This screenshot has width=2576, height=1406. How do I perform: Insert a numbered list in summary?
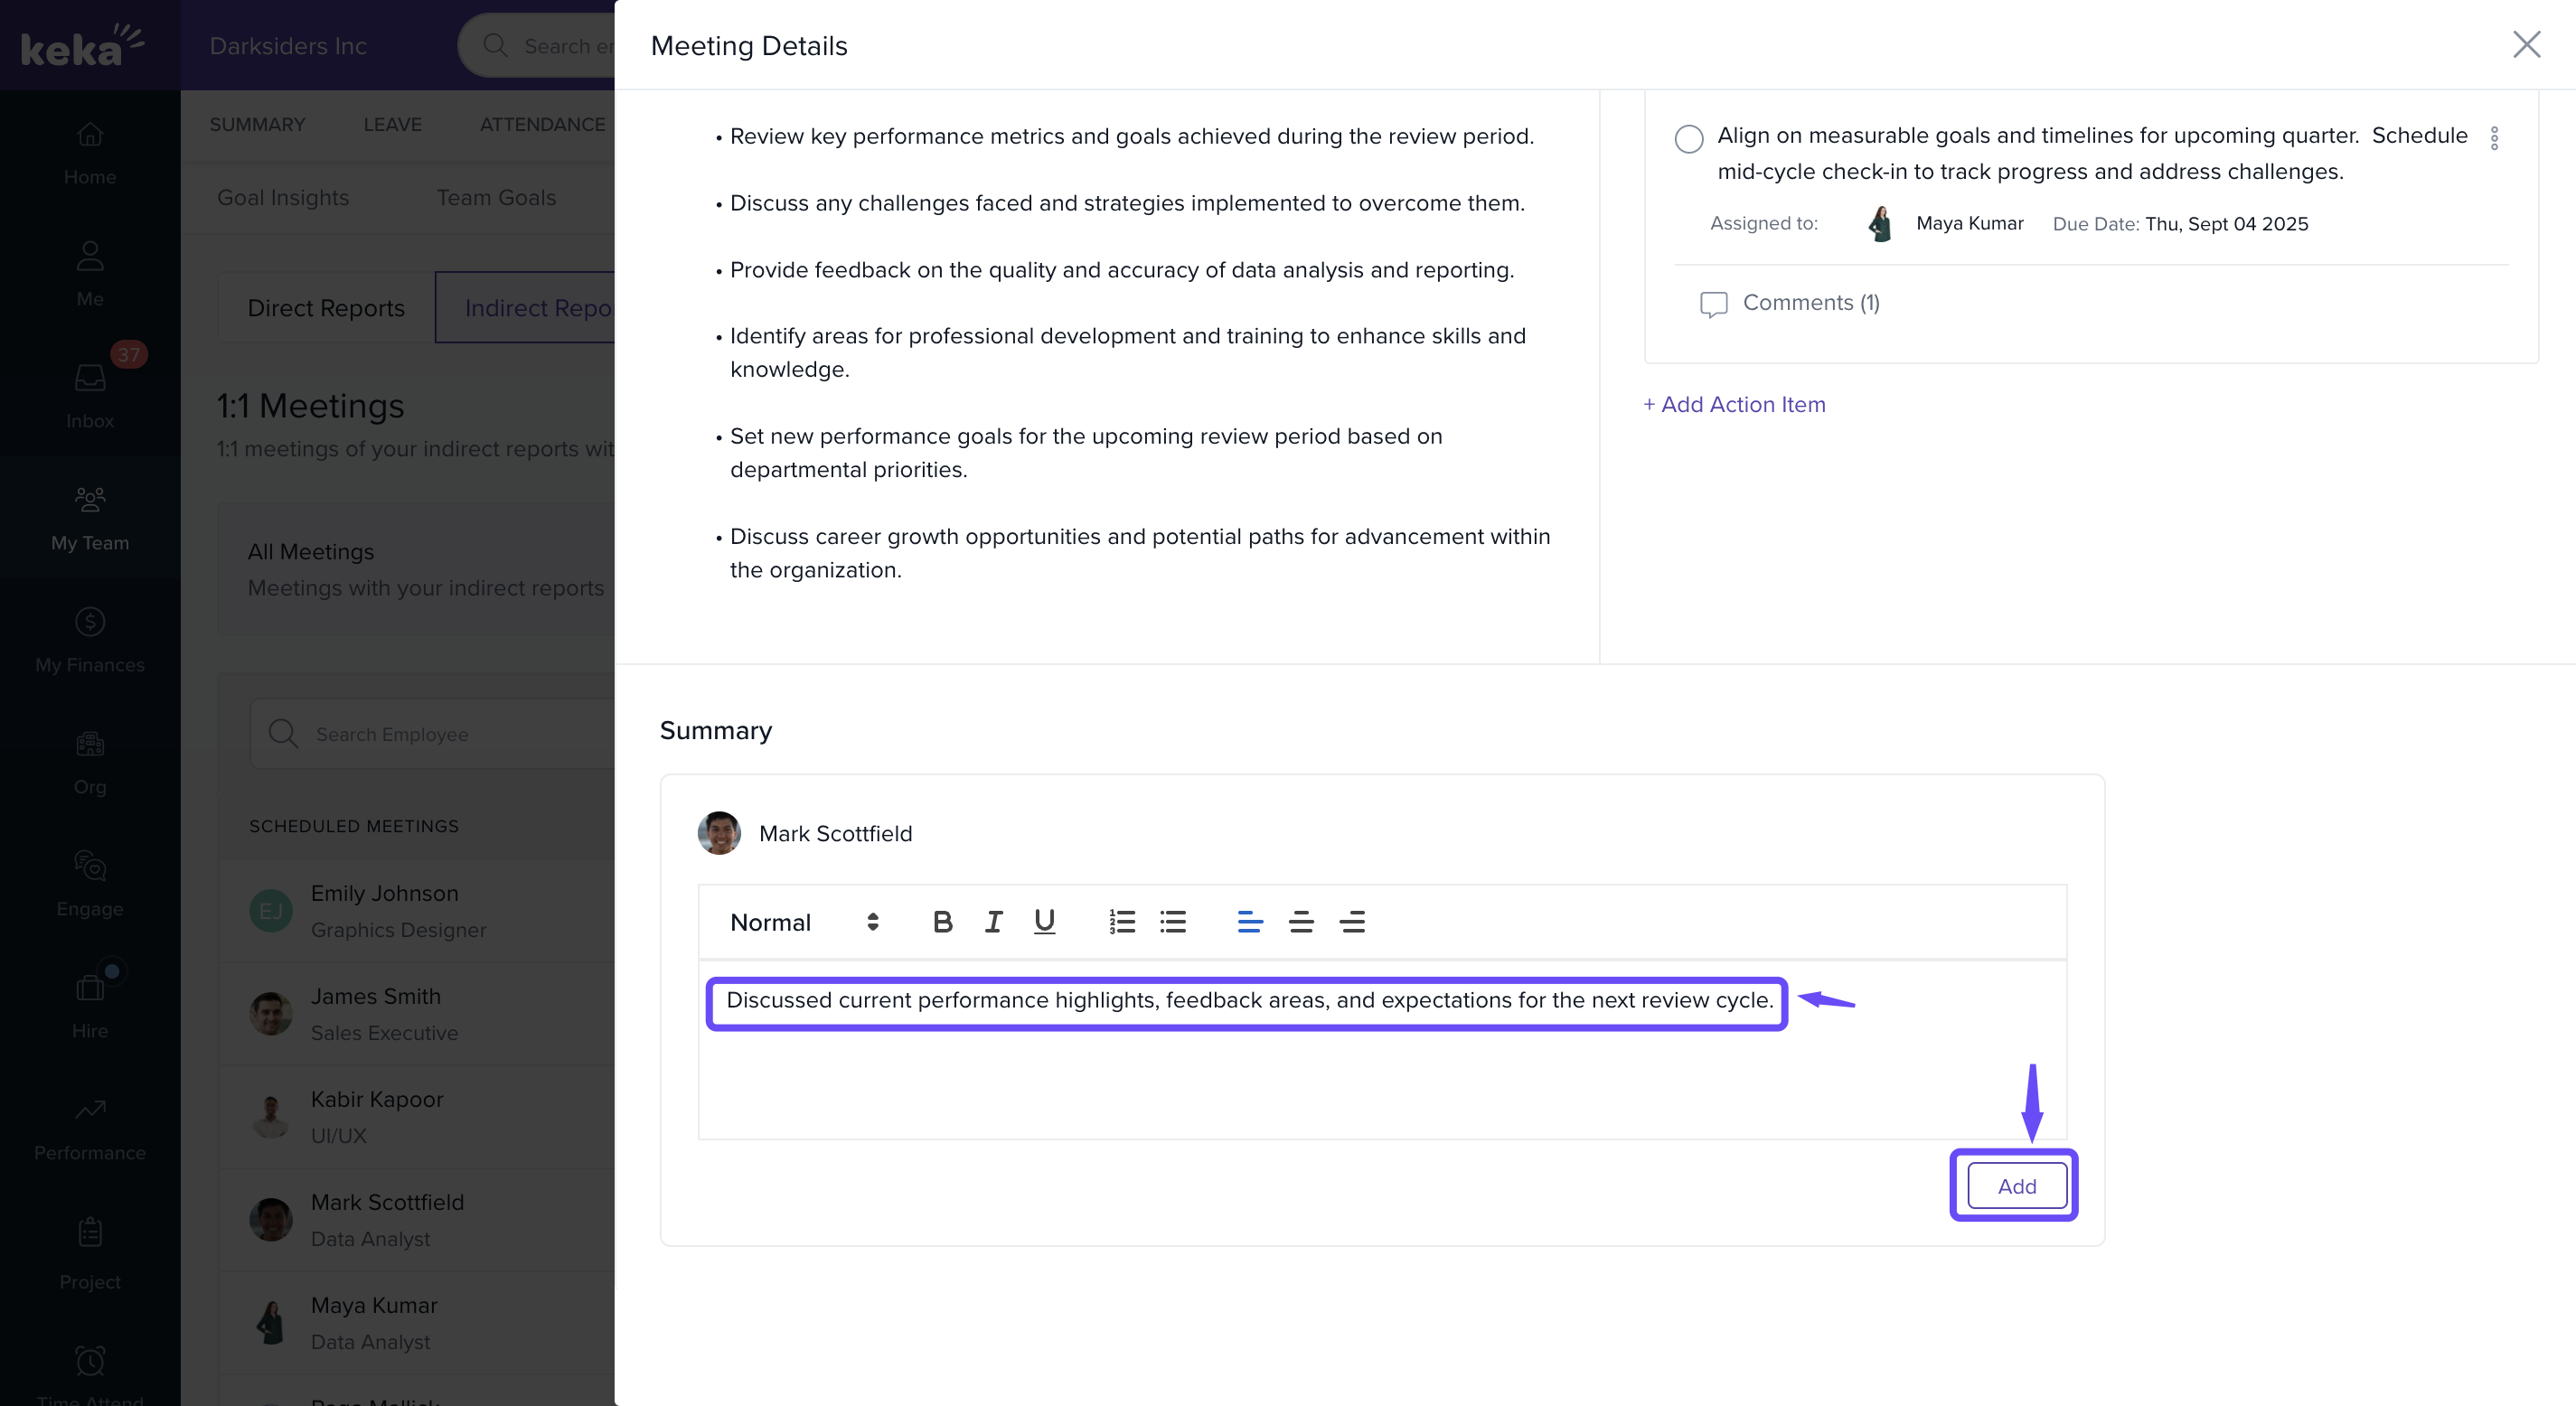coord(1122,922)
